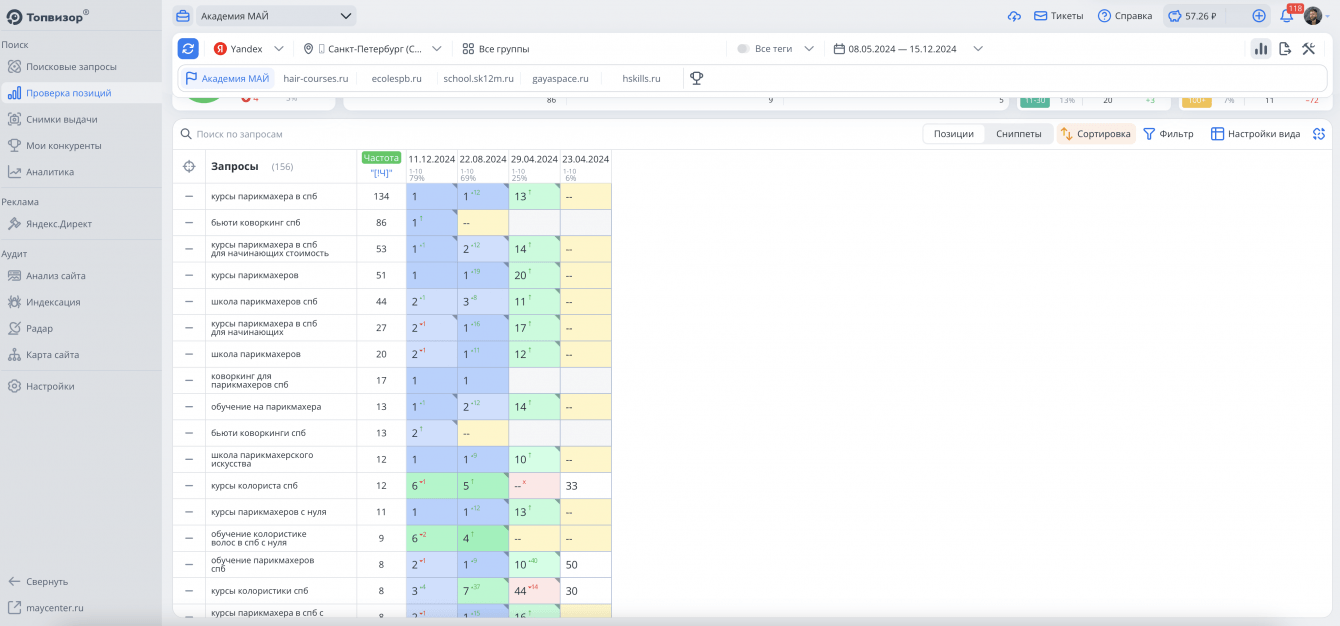Open Анализ сайта in sidebar

(x=80, y=276)
